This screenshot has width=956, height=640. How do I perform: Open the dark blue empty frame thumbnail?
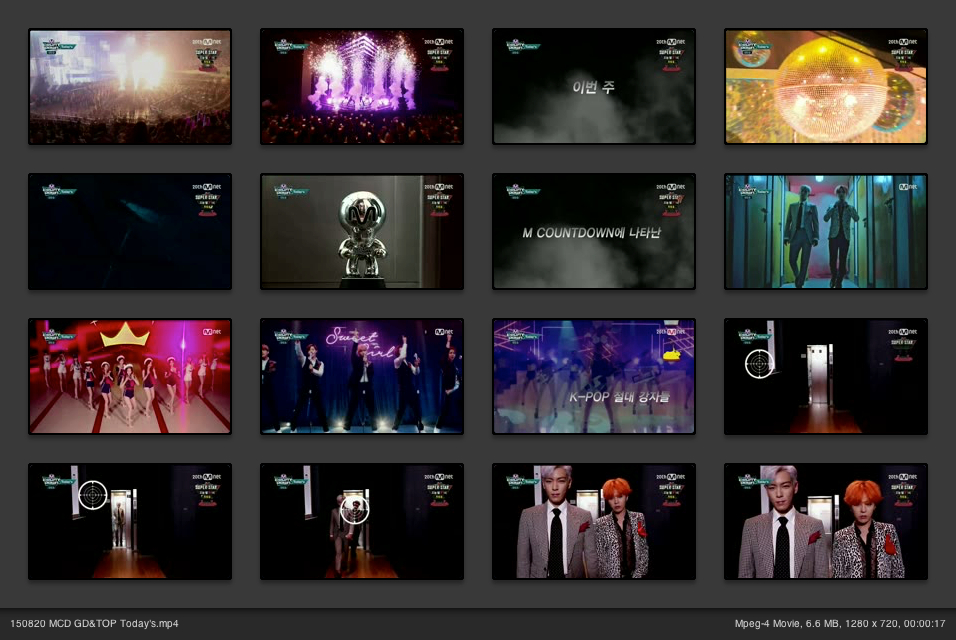point(130,232)
